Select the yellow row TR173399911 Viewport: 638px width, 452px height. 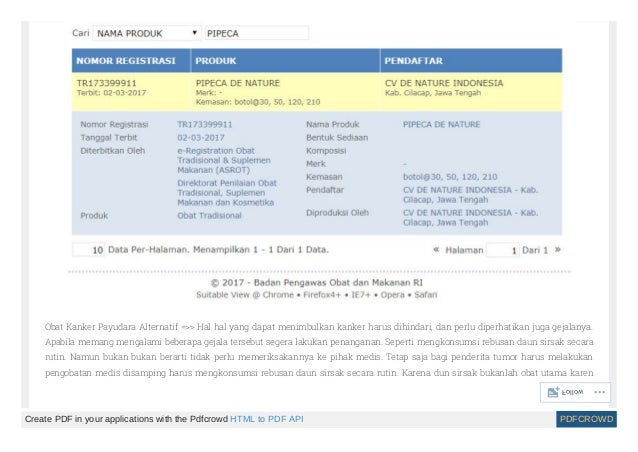pyautogui.click(x=317, y=92)
